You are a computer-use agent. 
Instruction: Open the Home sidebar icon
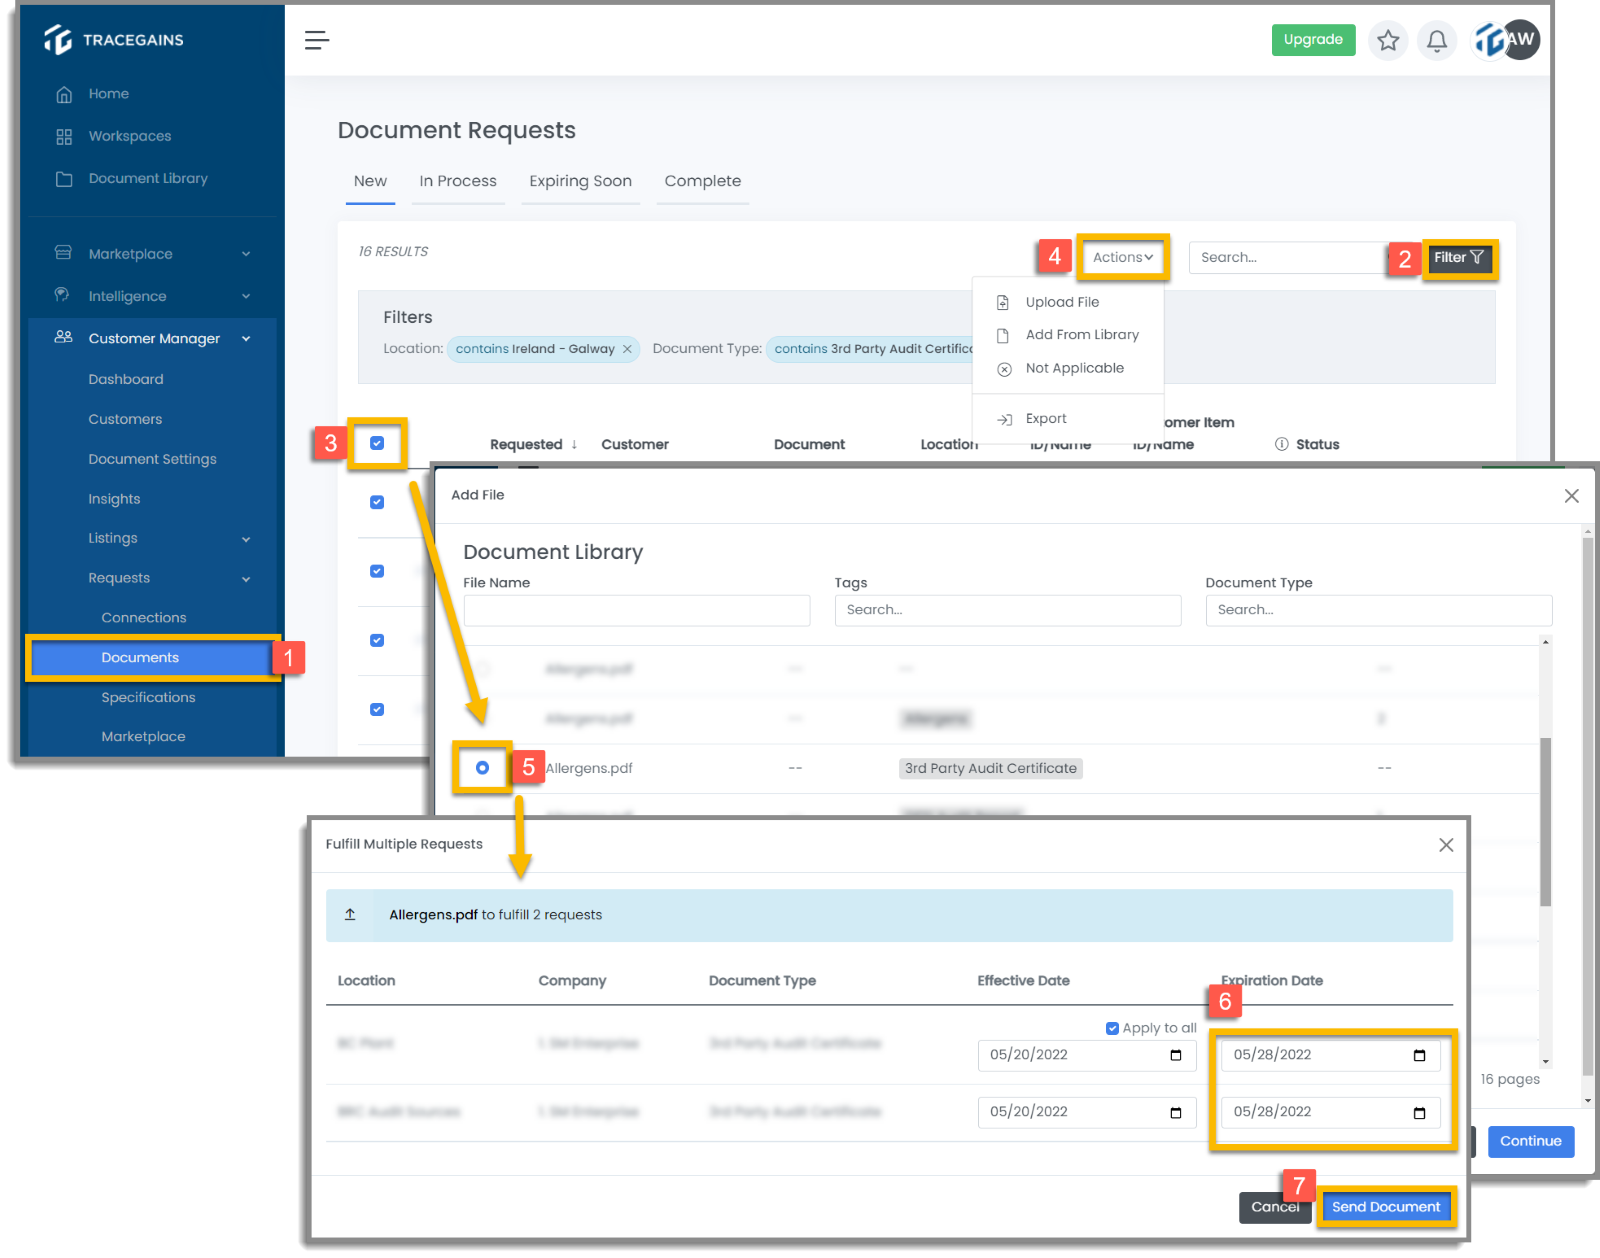66,93
